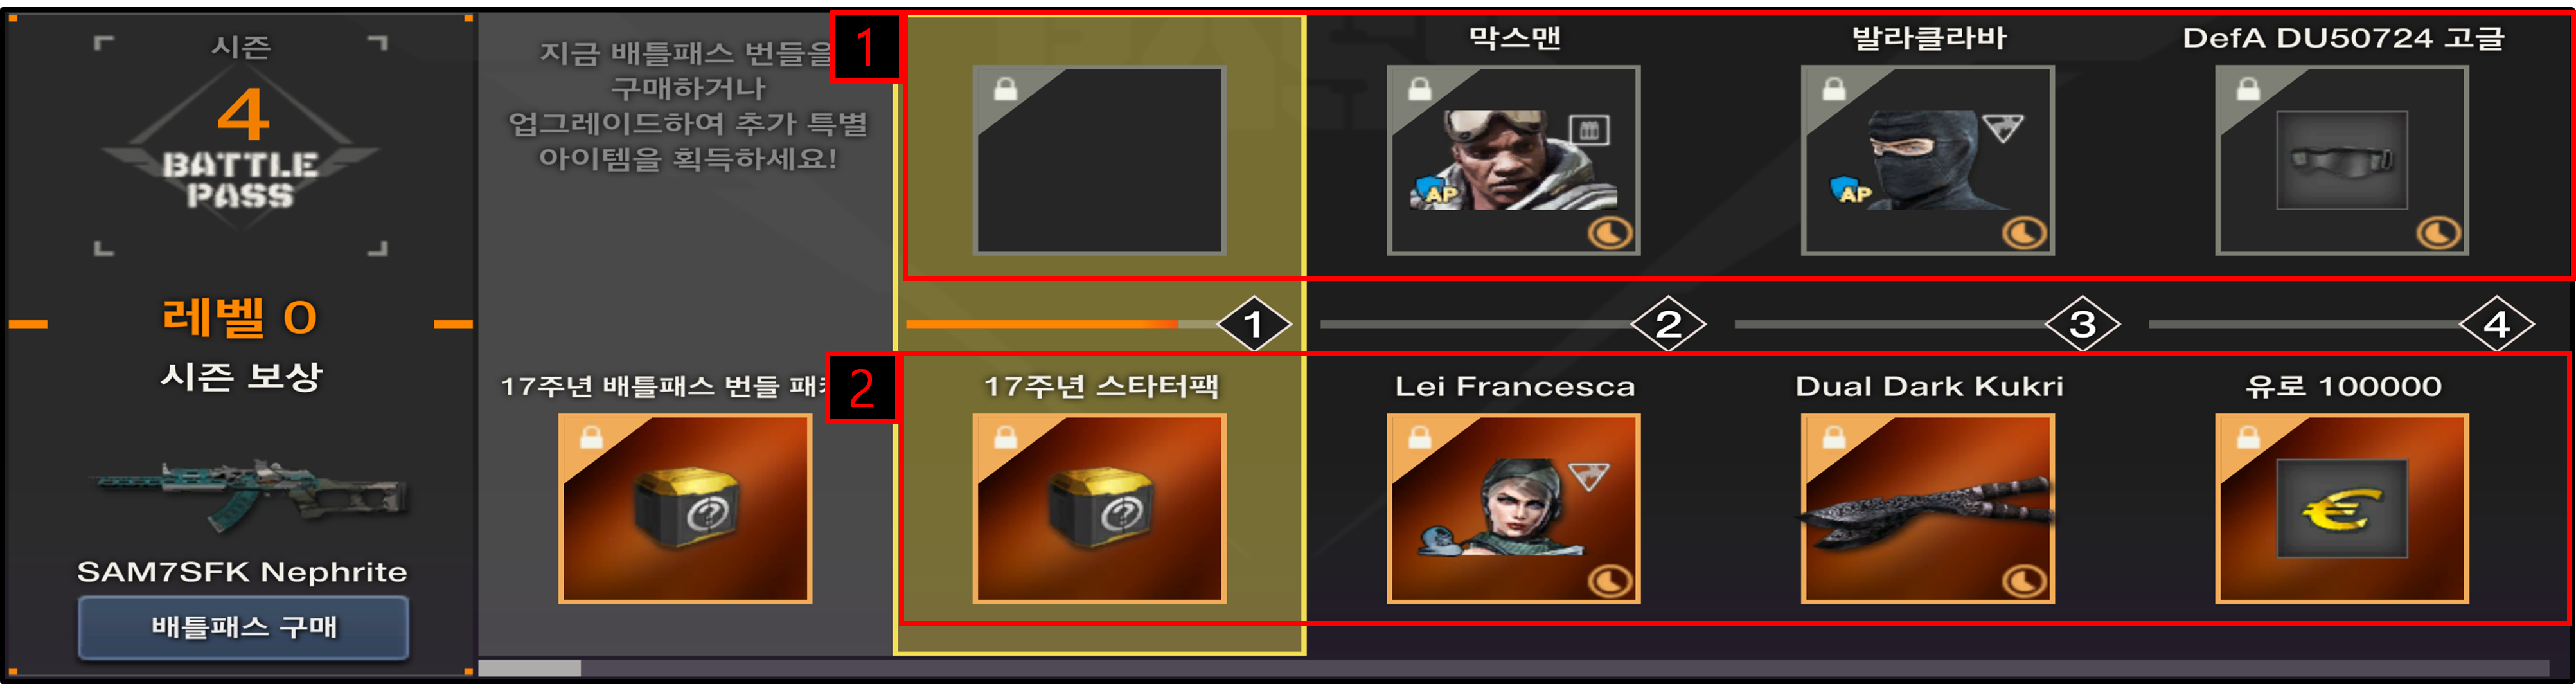Screen dimensions: 2576x684
Task: Click the 막스맨 character reward icon
Action: coord(1513,160)
